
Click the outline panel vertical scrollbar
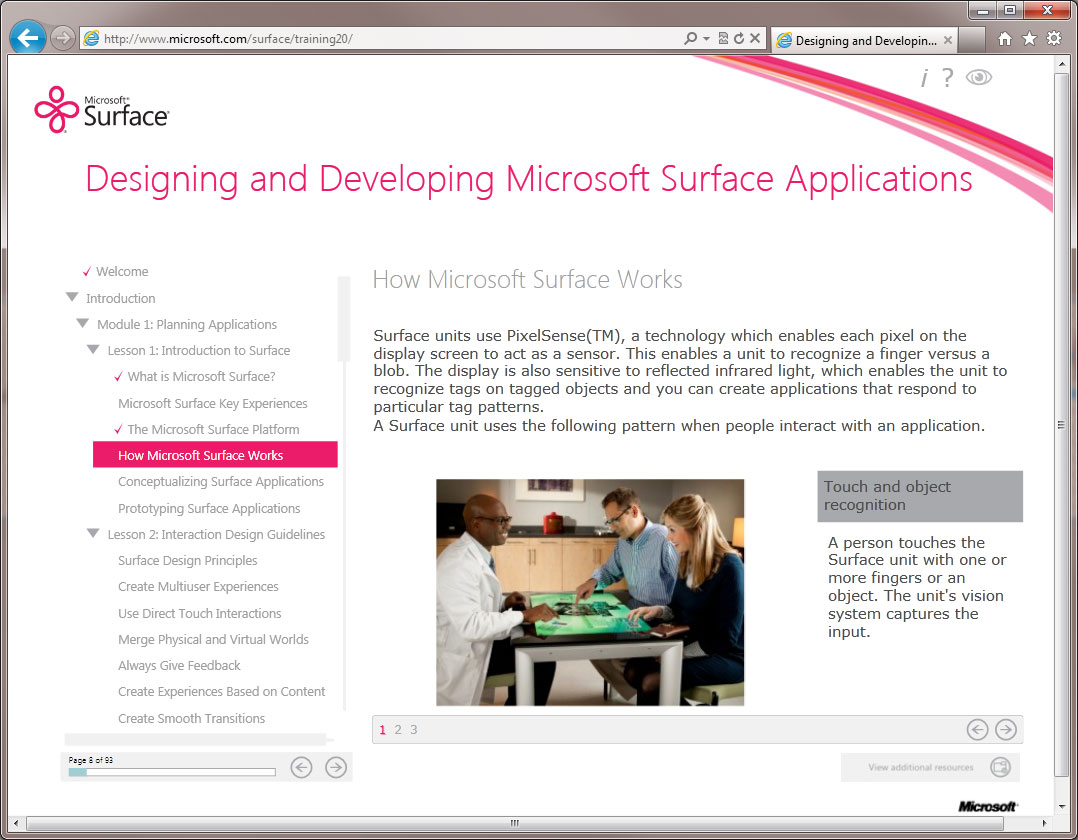pos(344,320)
